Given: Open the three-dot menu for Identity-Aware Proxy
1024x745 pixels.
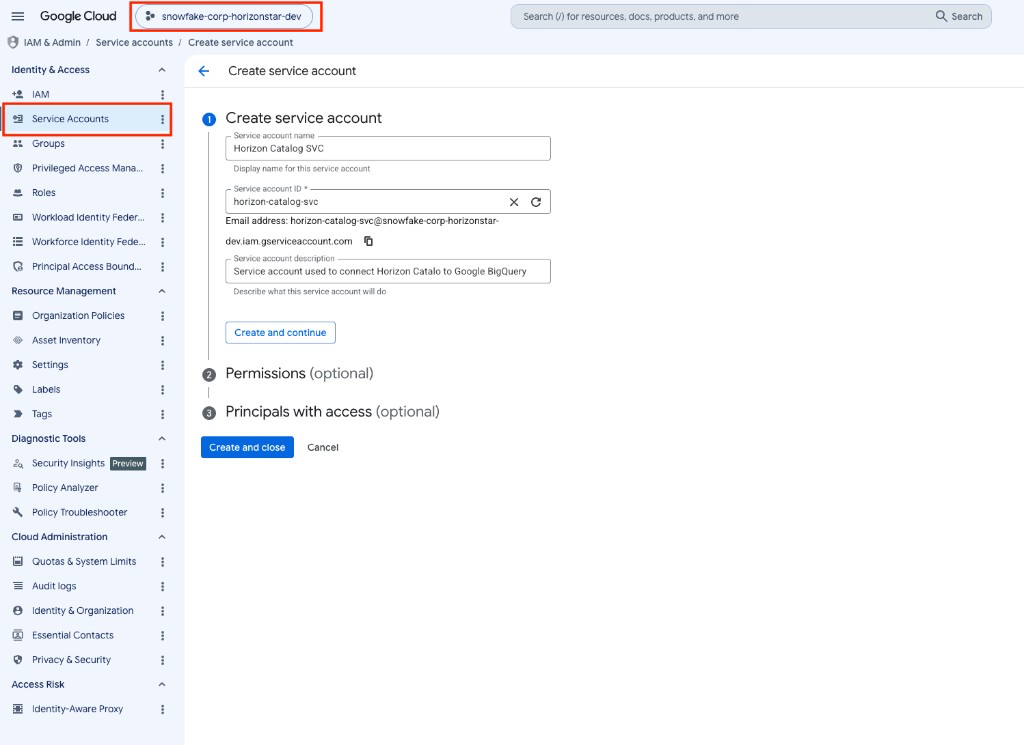Looking at the screenshot, I should tap(163, 709).
